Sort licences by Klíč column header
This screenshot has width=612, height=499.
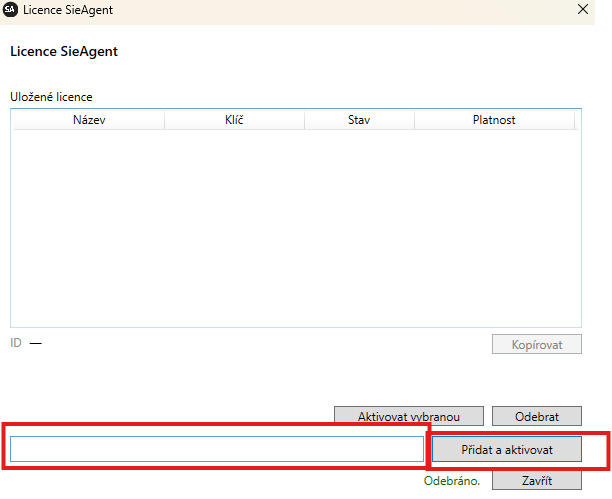pyautogui.click(x=234, y=120)
